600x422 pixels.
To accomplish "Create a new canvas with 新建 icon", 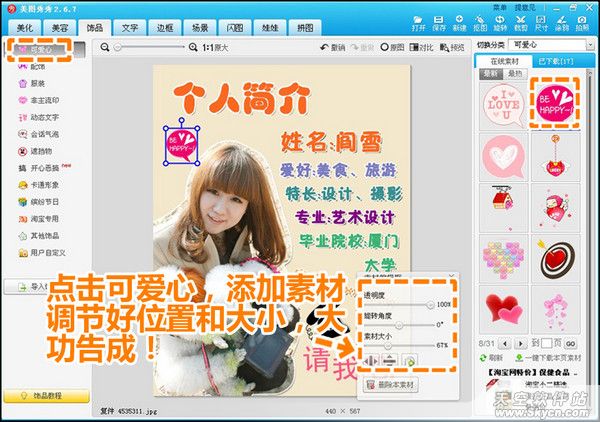I will point(459,23).
